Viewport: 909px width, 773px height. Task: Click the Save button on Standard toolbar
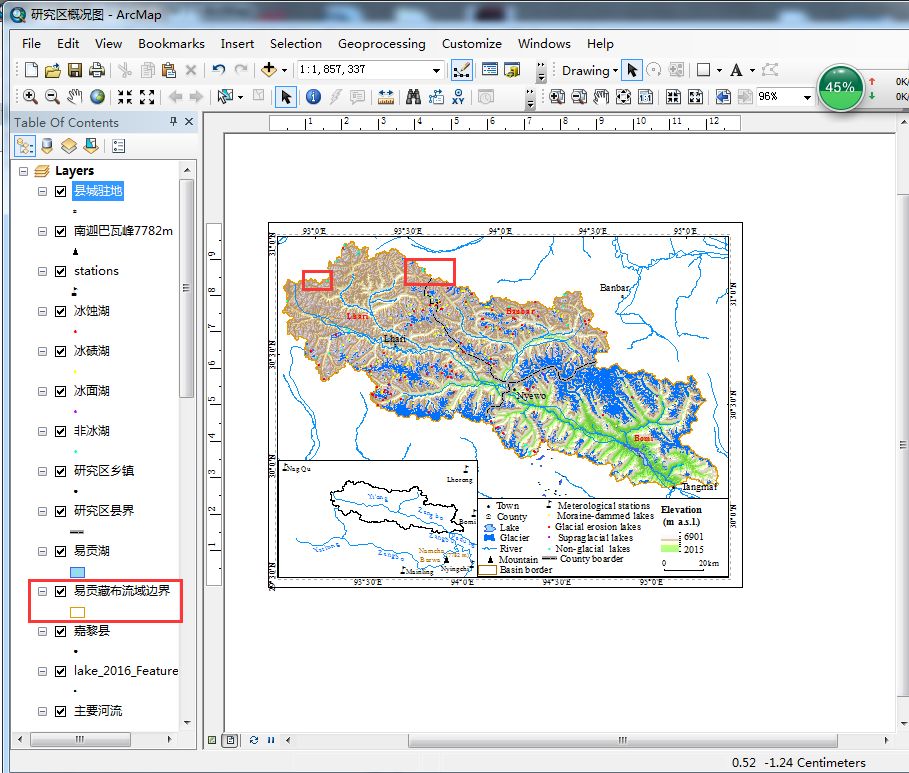pyautogui.click(x=74, y=70)
